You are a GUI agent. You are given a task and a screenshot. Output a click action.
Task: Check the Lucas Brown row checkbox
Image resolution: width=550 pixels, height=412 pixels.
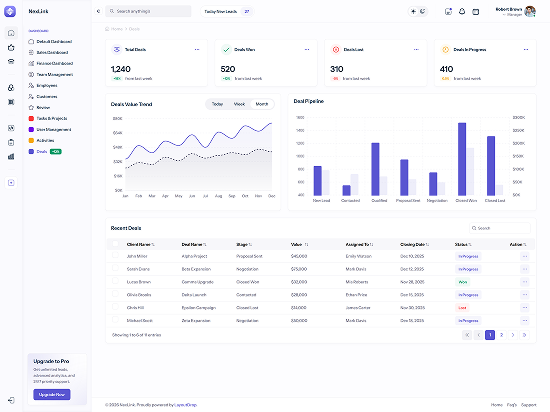tap(115, 281)
